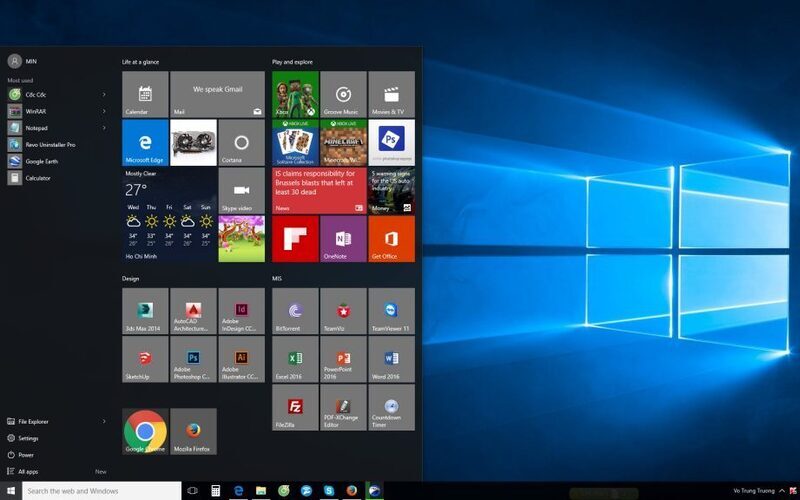Viewport: 800px width, 500px height.
Task: Click the Play and explore group header
Action: [x=292, y=62]
